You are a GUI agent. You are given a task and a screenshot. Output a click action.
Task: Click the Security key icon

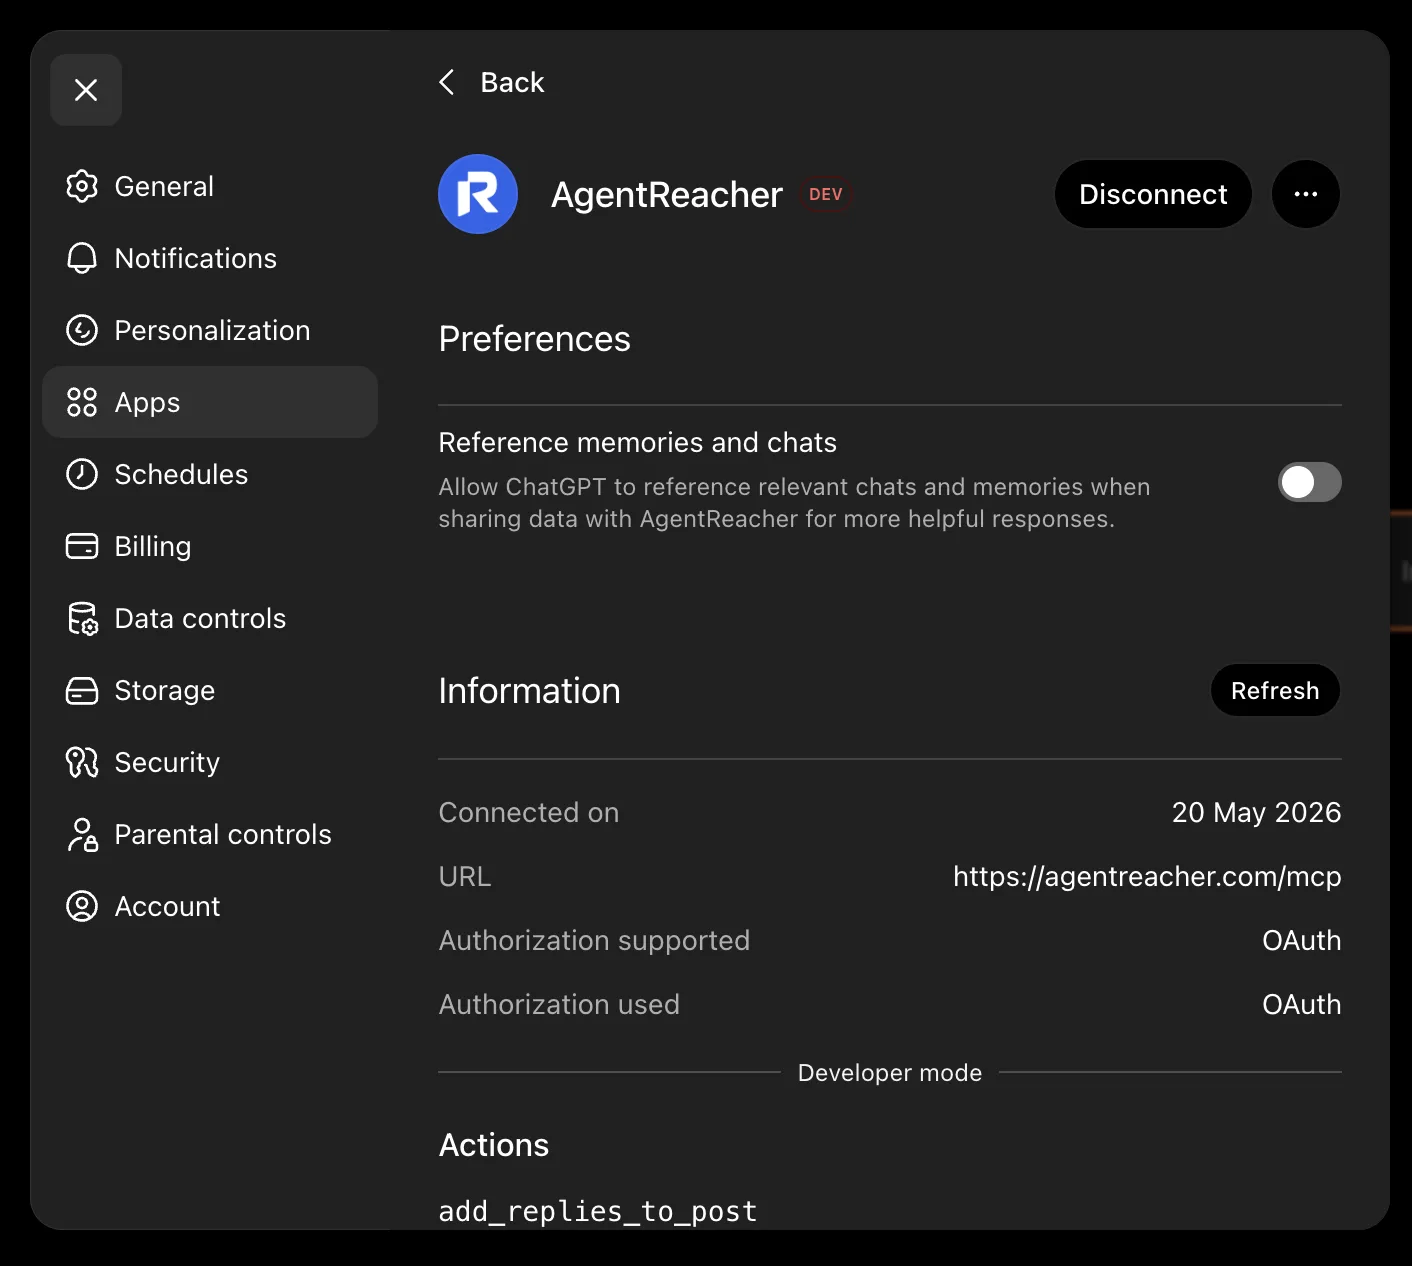[x=82, y=762]
